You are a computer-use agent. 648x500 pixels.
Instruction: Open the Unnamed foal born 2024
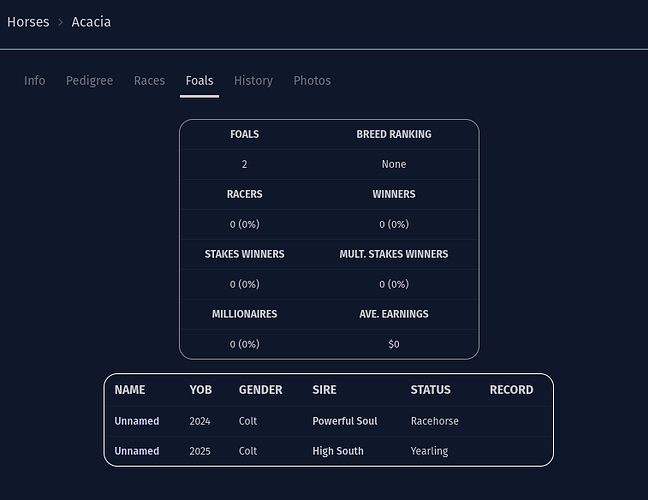point(137,421)
